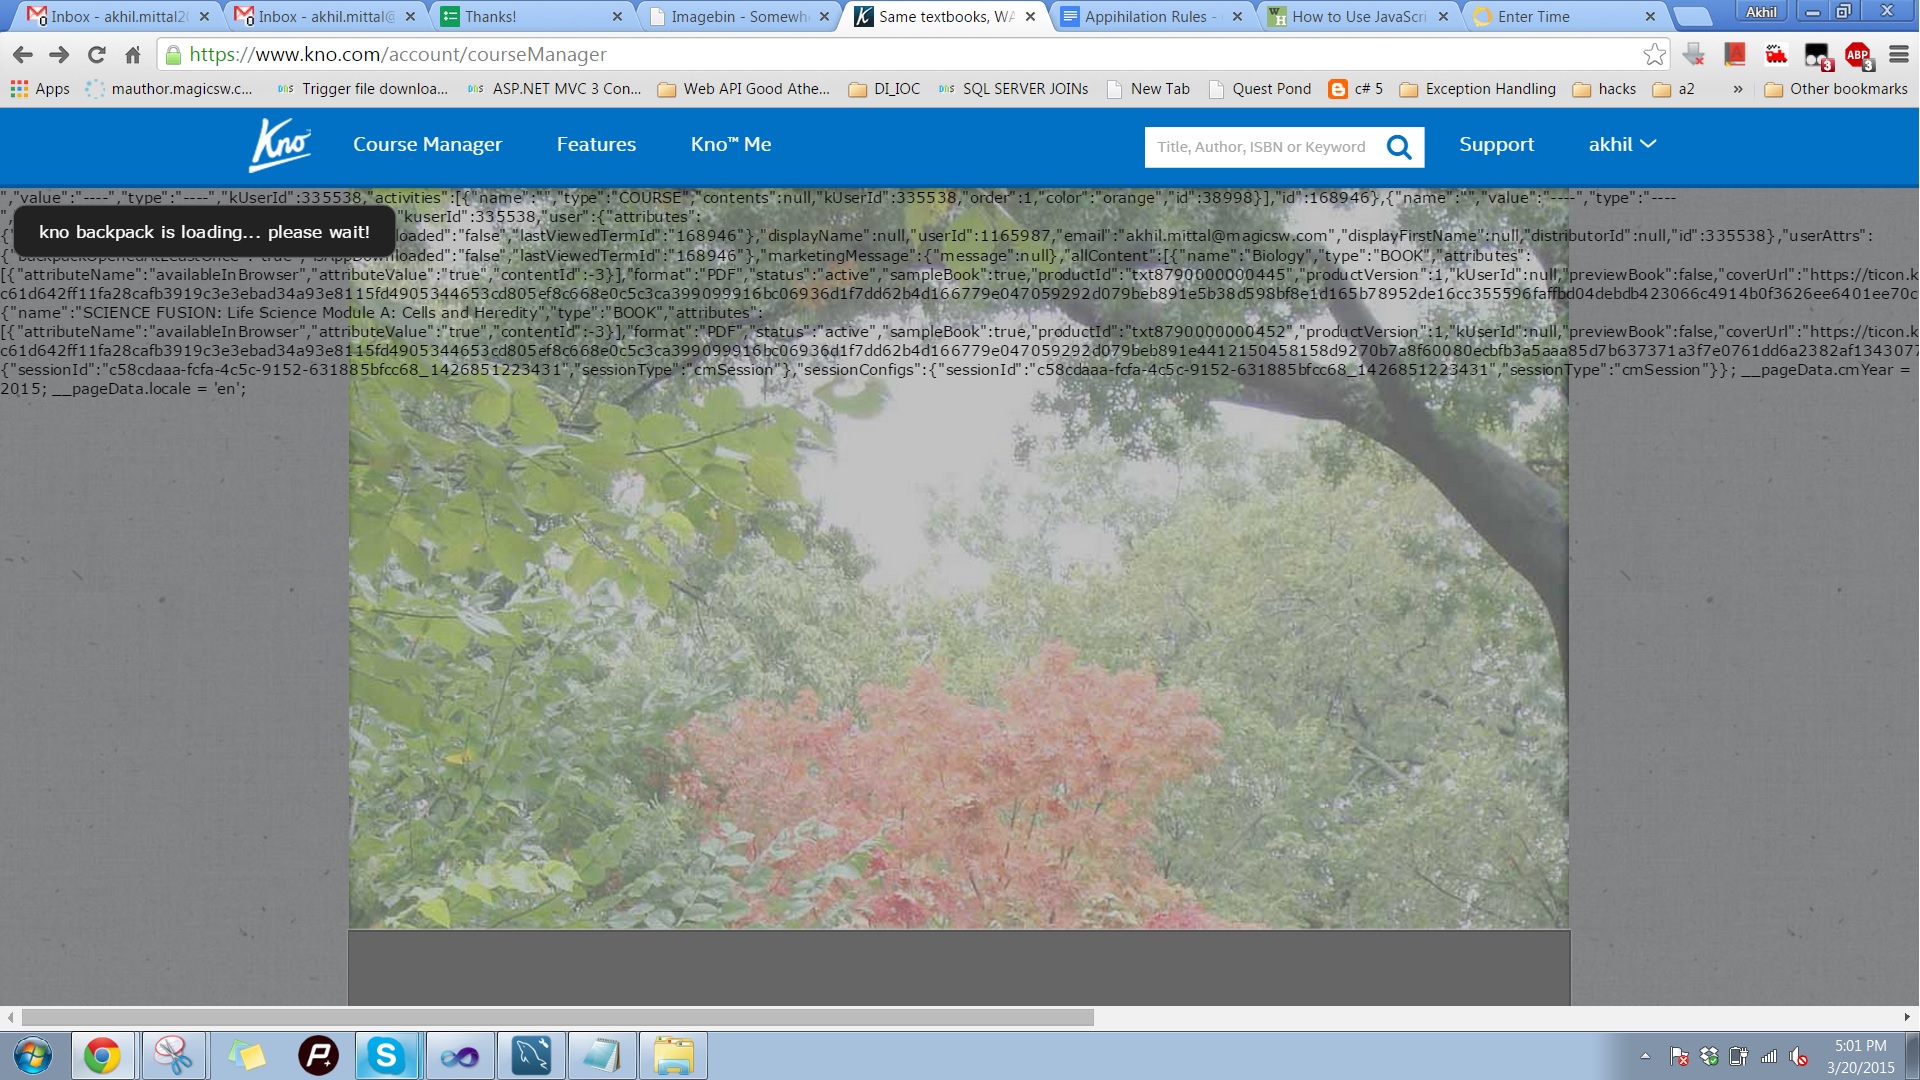
Task: Click the Adblock Plus extension icon
Action: [1858, 56]
